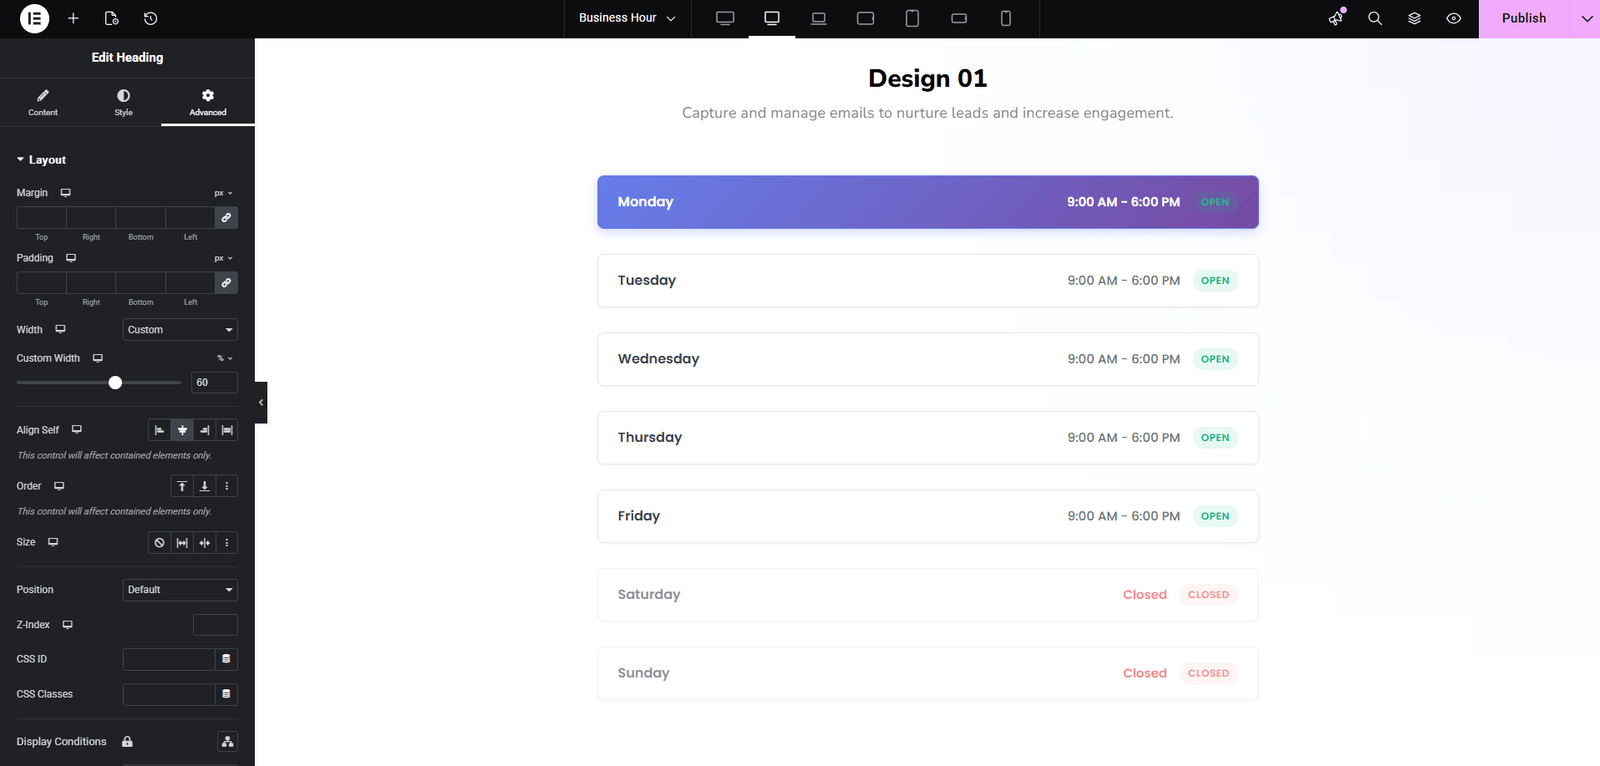Select the laptop device preview

819,18
